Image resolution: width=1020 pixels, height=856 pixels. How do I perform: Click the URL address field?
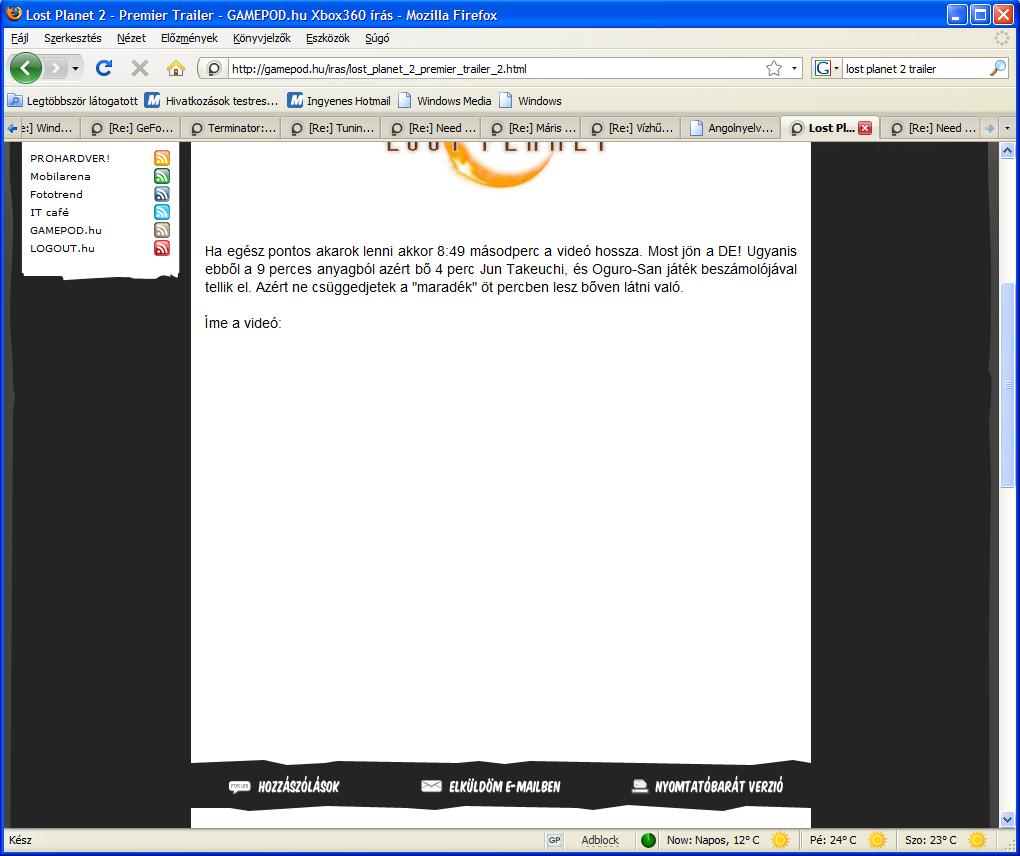(x=496, y=68)
